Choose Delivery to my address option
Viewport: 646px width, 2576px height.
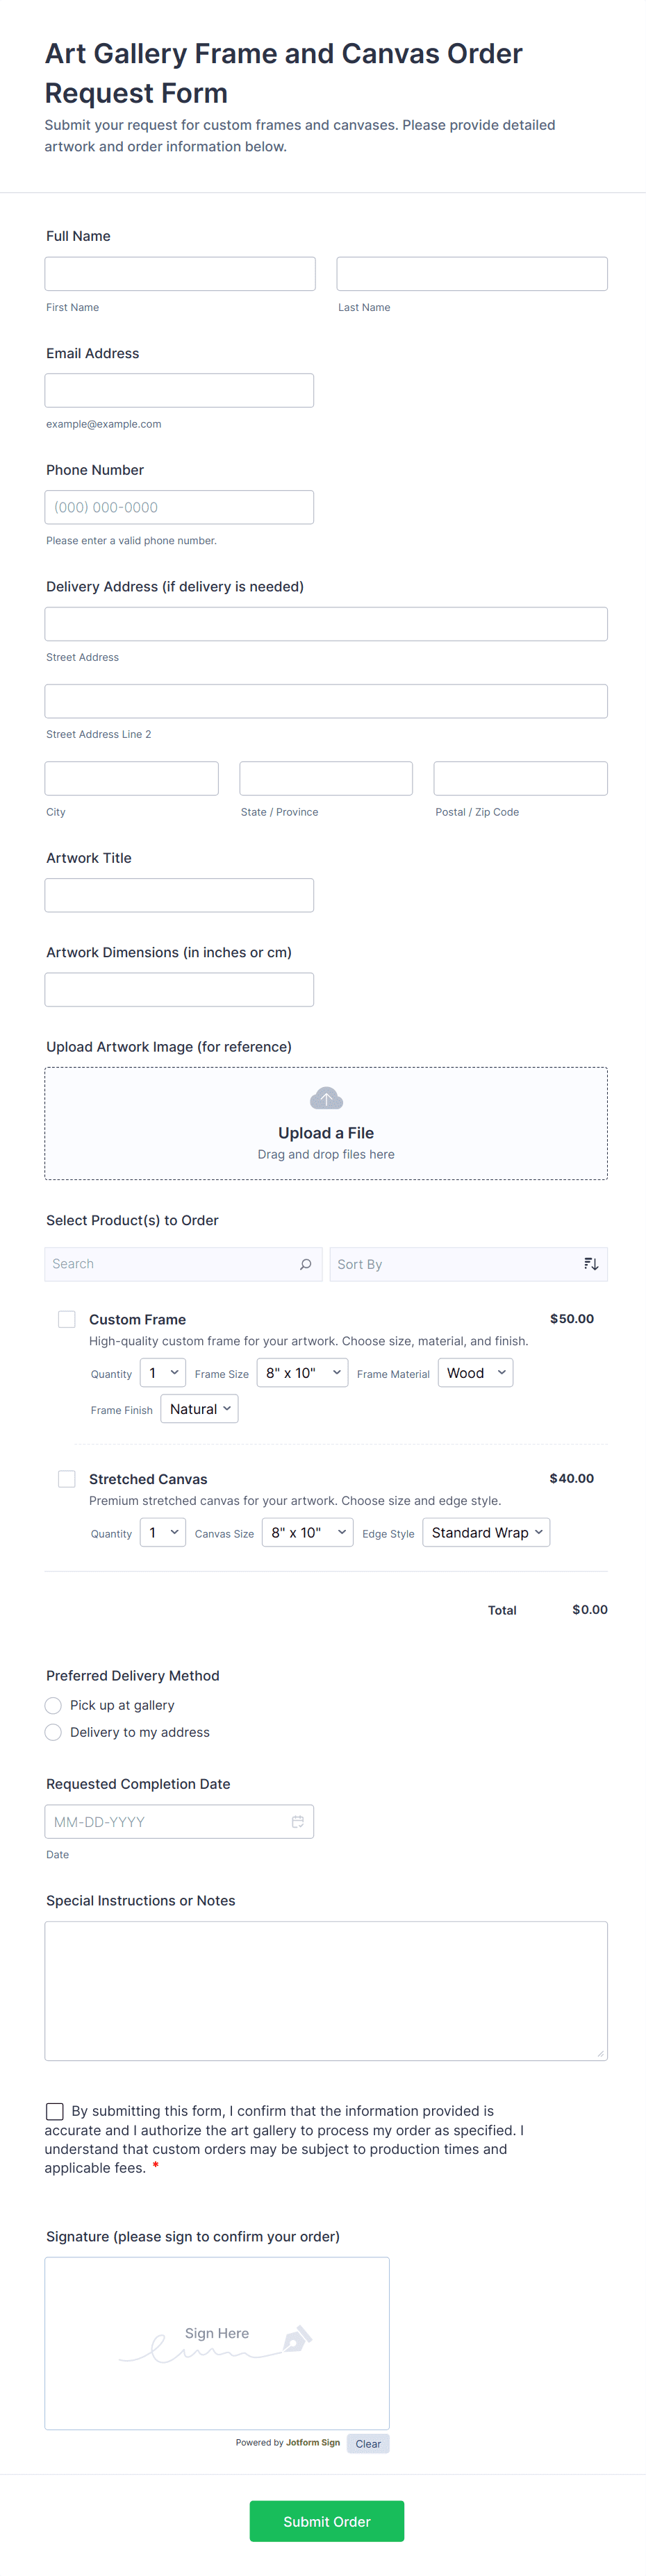tap(54, 1732)
